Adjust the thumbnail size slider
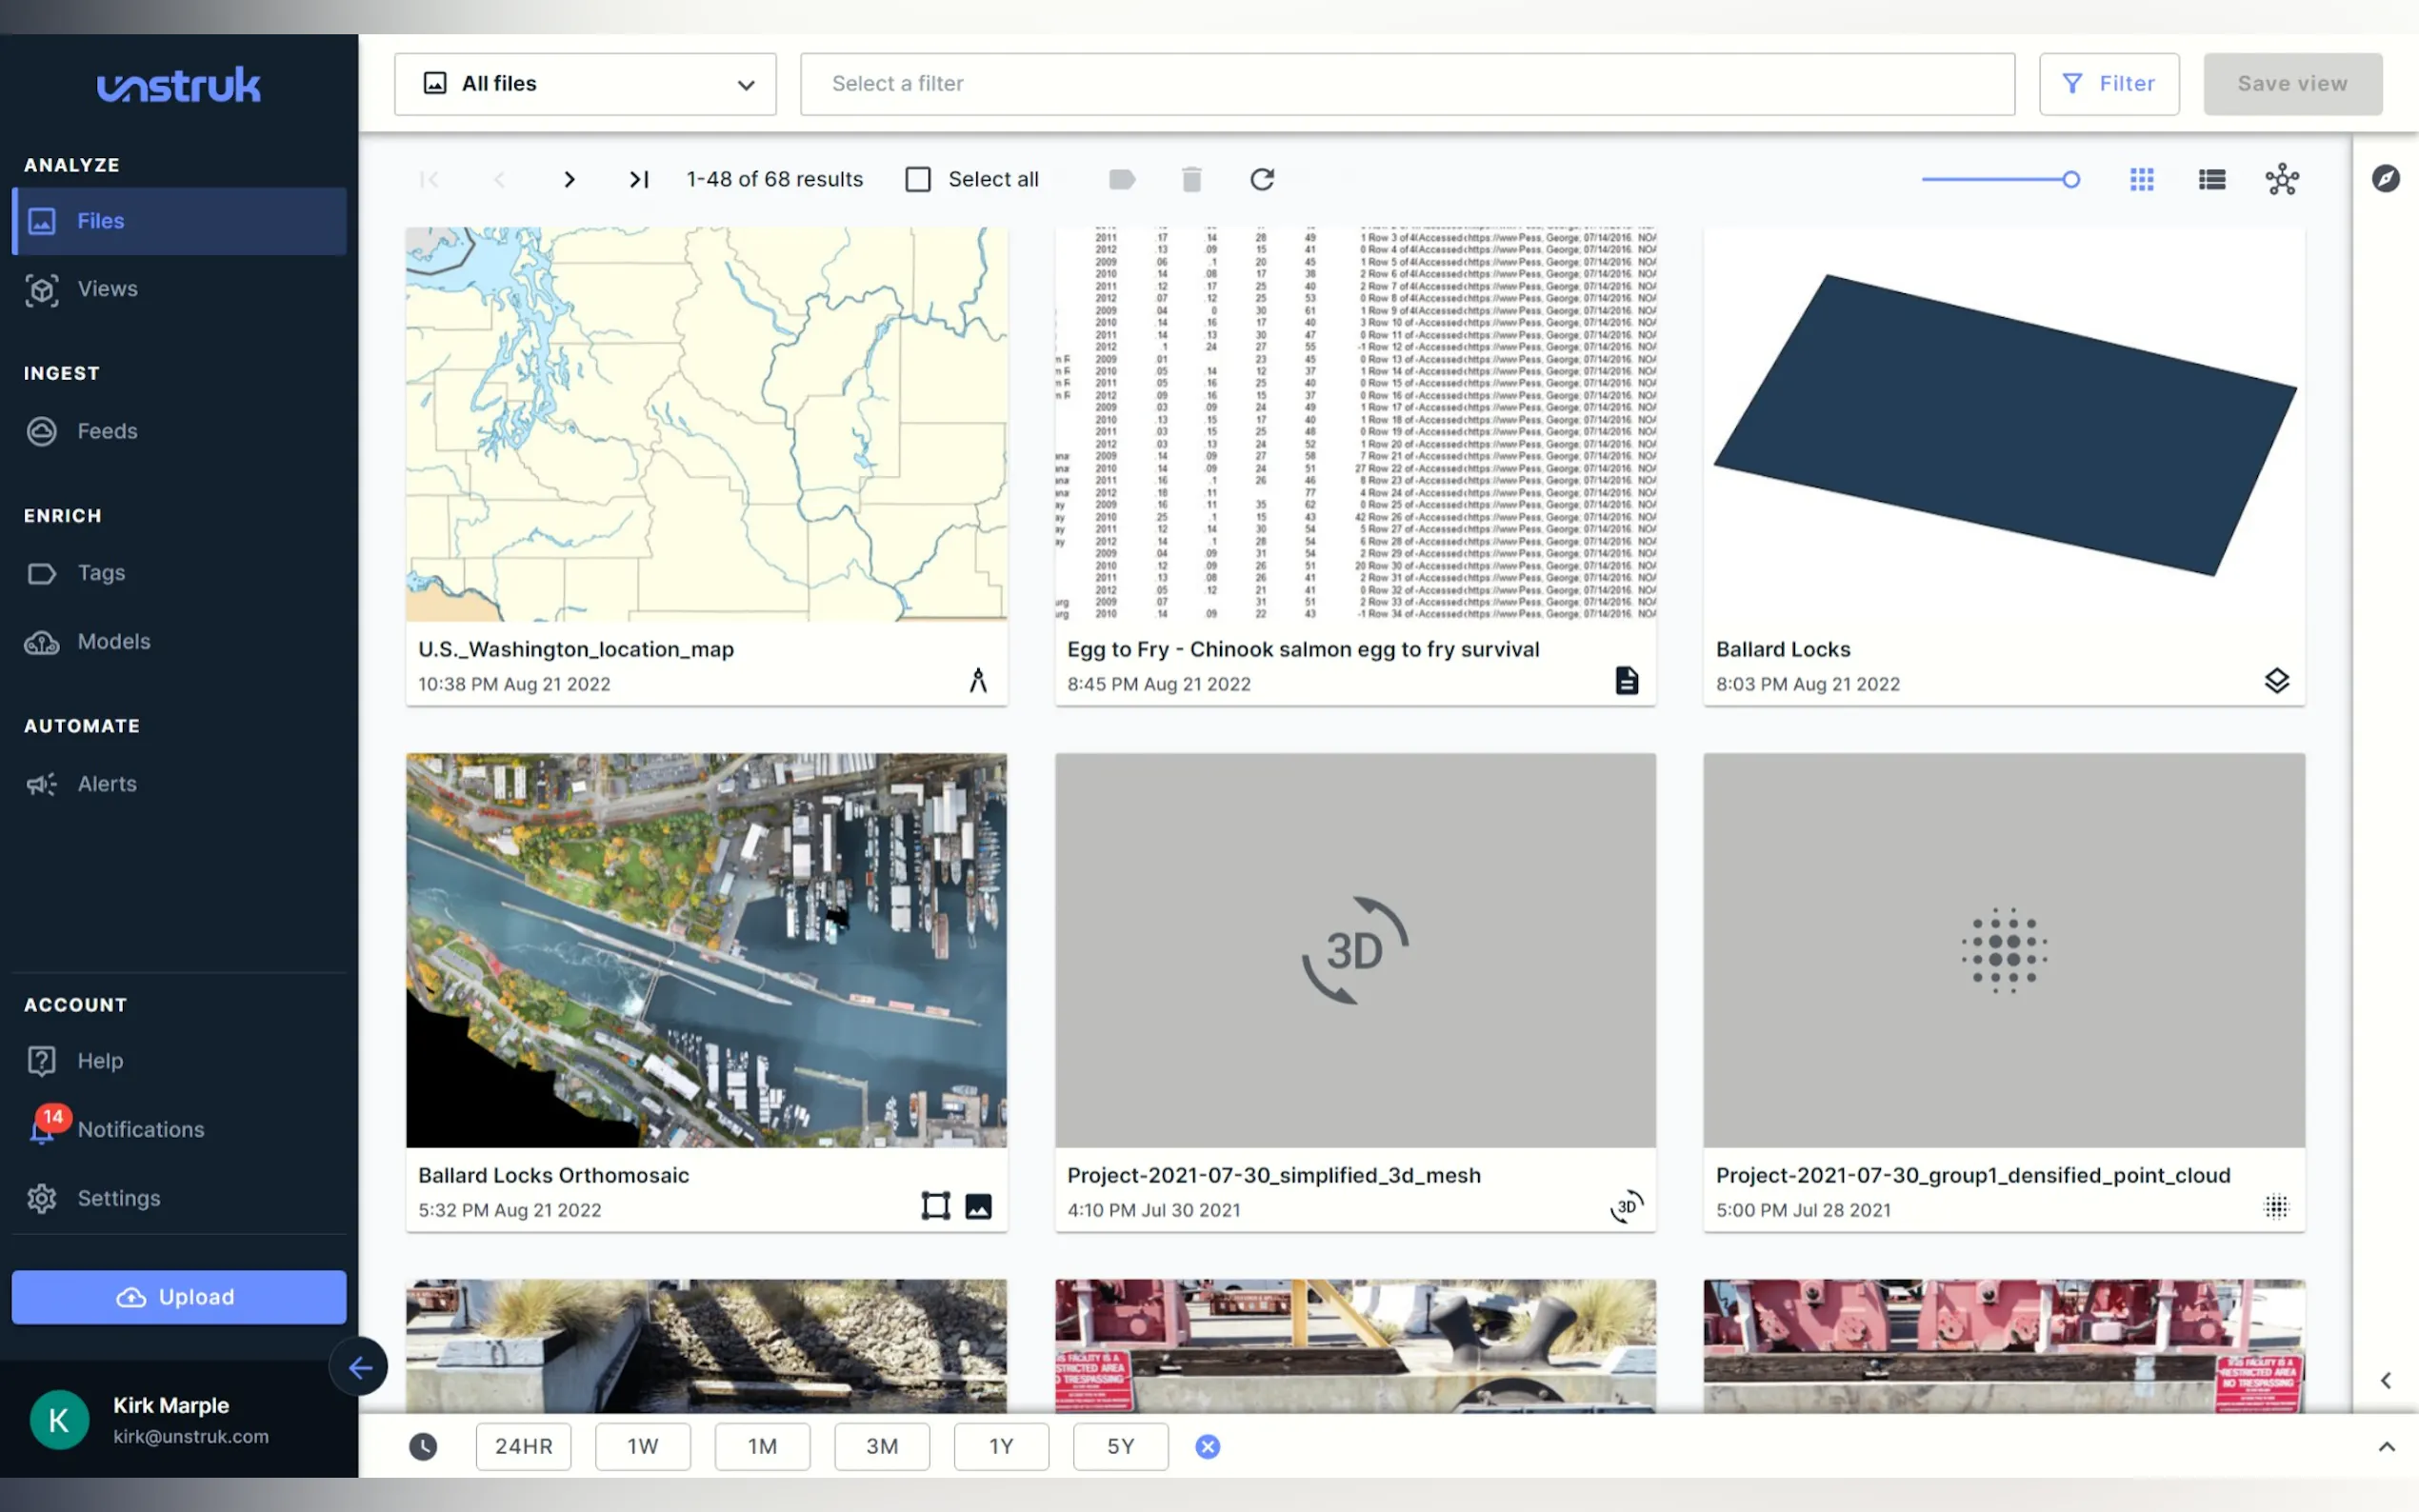Screen dimensions: 2419x1512 (2070, 179)
